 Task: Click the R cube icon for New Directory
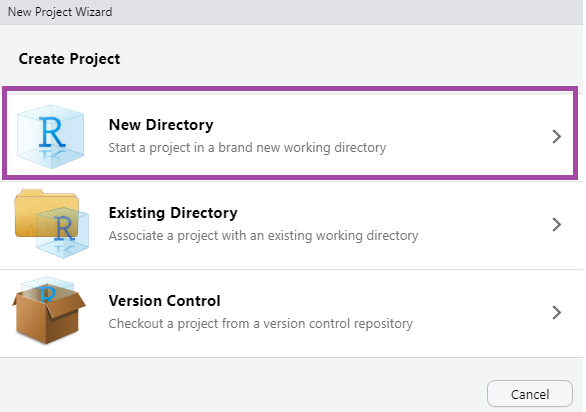51,136
